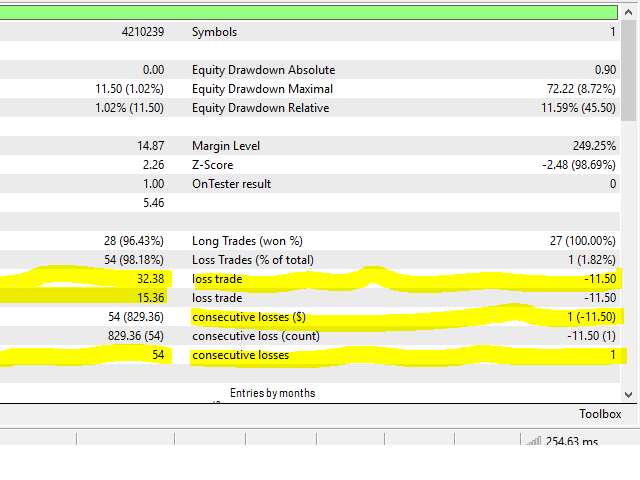Click the 249.25% margin level value
Screen dimensions: 640x480
(590, 146)
